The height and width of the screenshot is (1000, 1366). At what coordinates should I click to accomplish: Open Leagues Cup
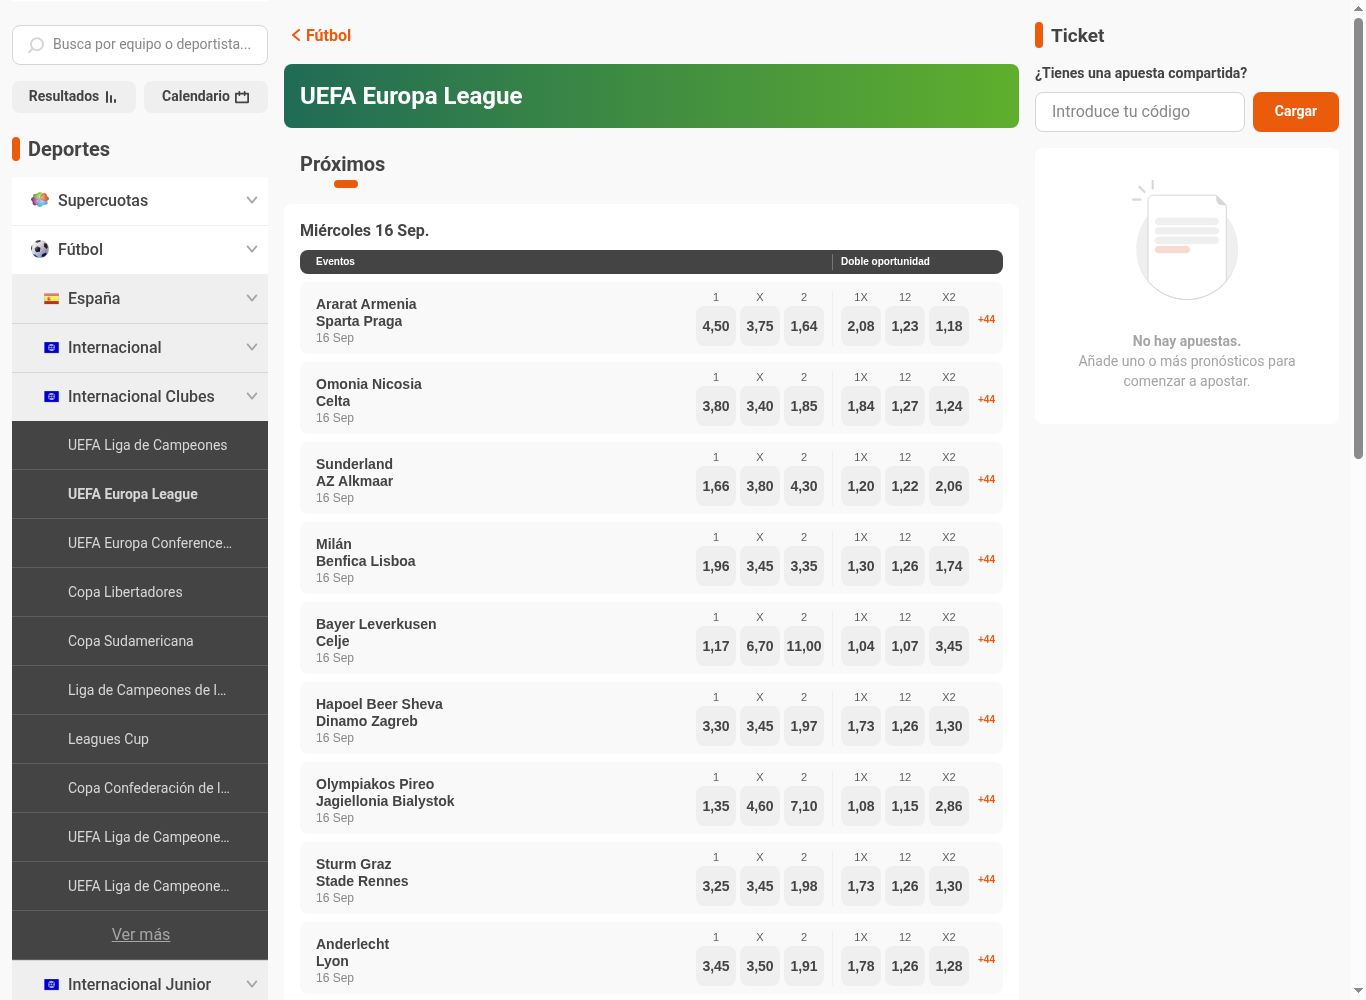(140, 739)
